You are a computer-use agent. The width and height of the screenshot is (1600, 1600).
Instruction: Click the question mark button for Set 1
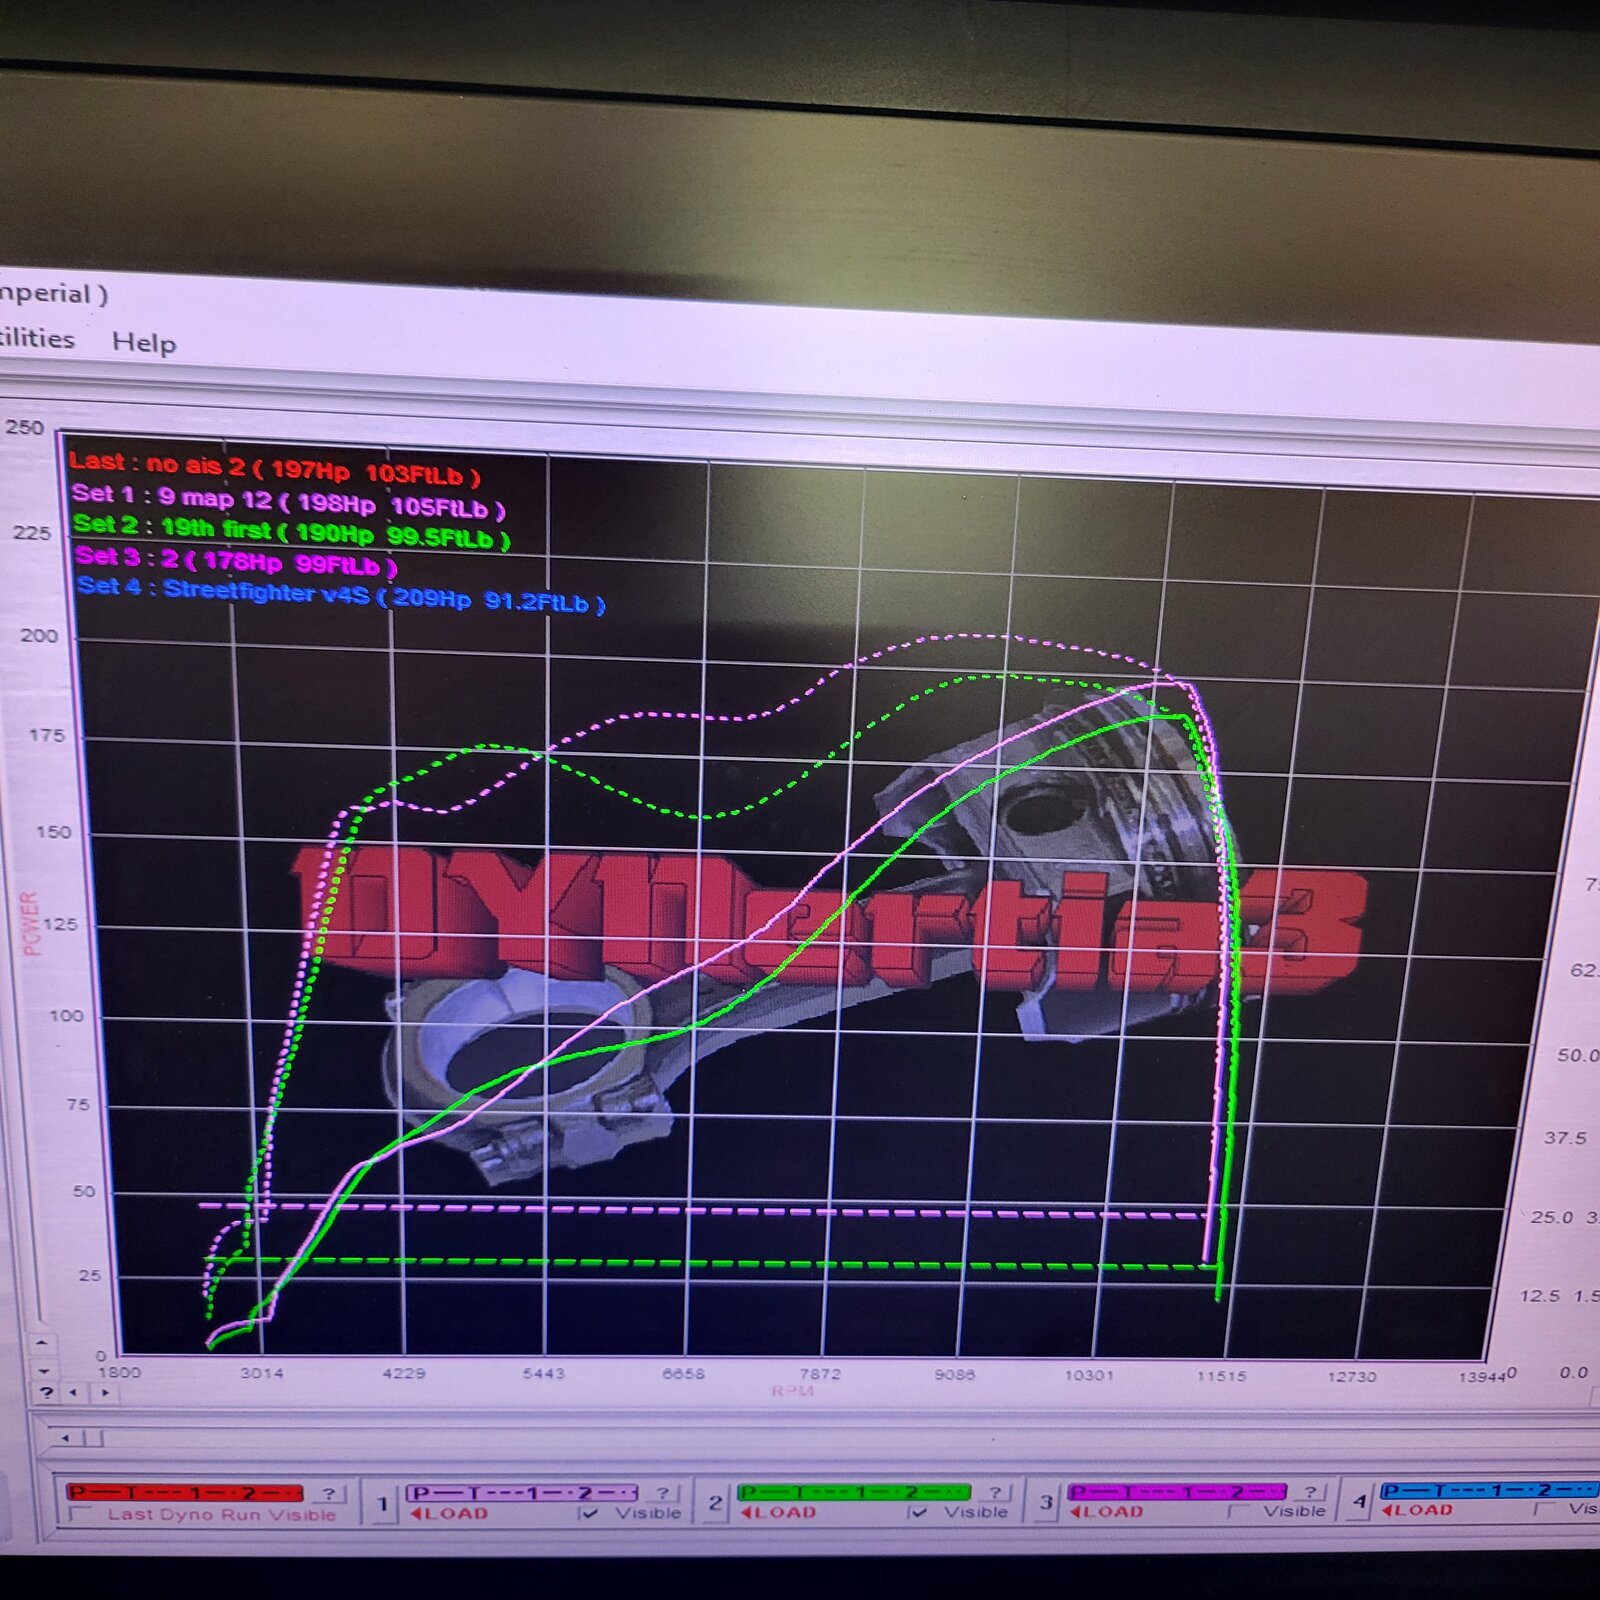[661, 1493]
